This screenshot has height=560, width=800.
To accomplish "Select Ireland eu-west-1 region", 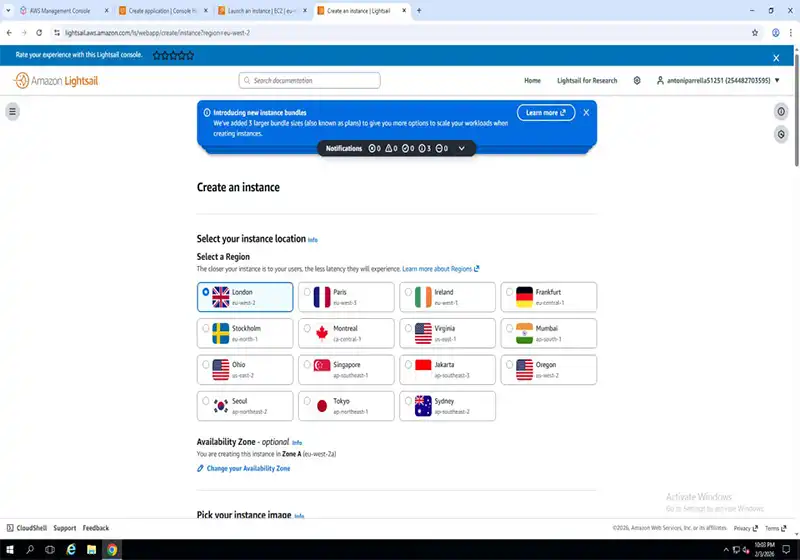I will pos(447,297).
